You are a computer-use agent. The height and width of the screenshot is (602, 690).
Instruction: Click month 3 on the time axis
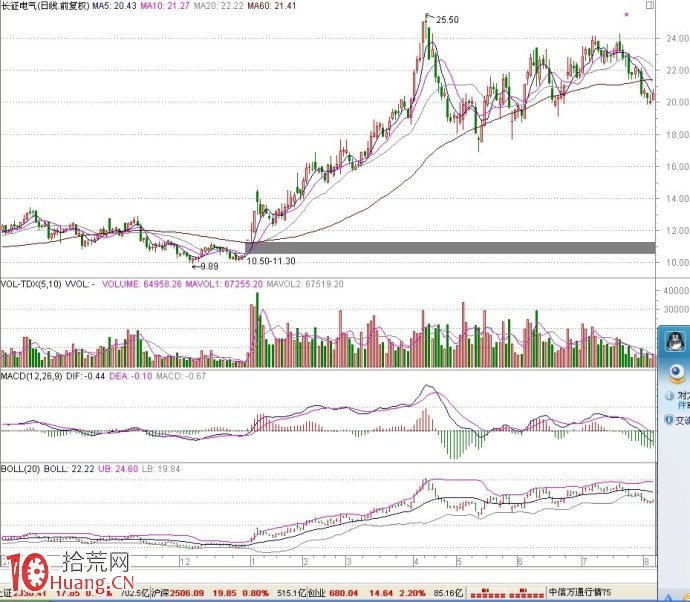point(348,562)
